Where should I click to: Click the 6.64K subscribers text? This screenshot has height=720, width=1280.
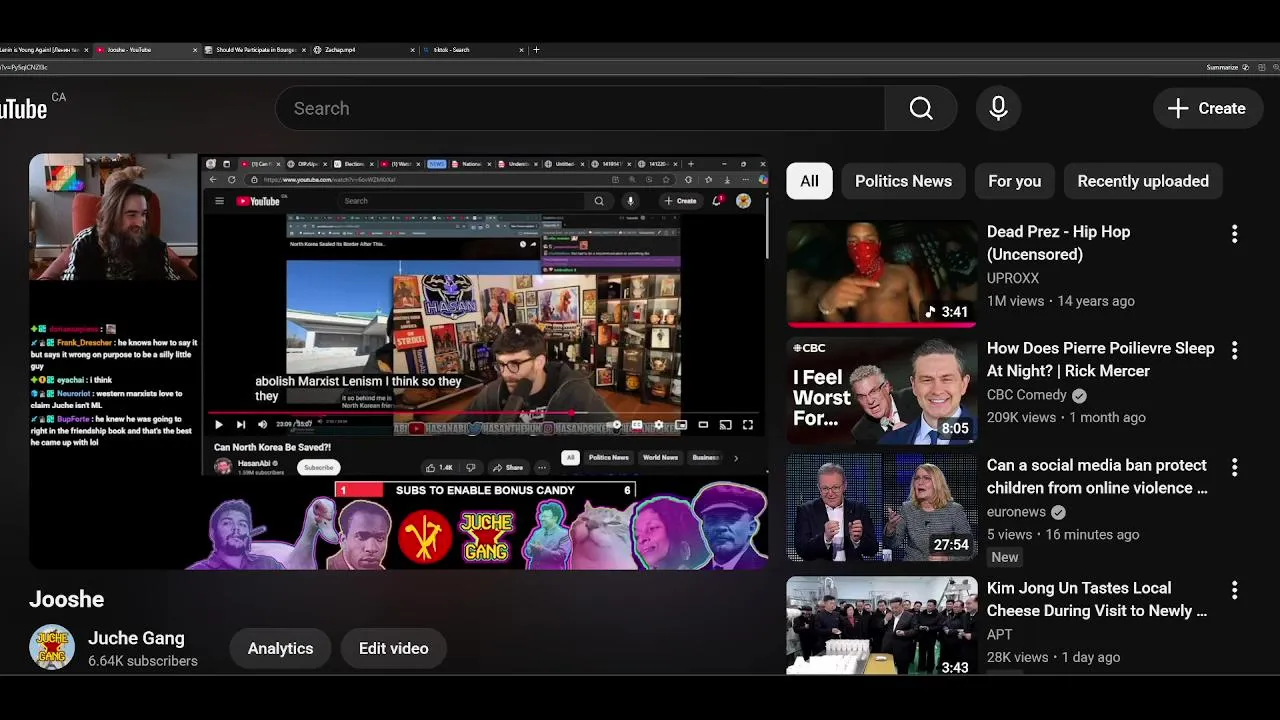pos(143,661)
